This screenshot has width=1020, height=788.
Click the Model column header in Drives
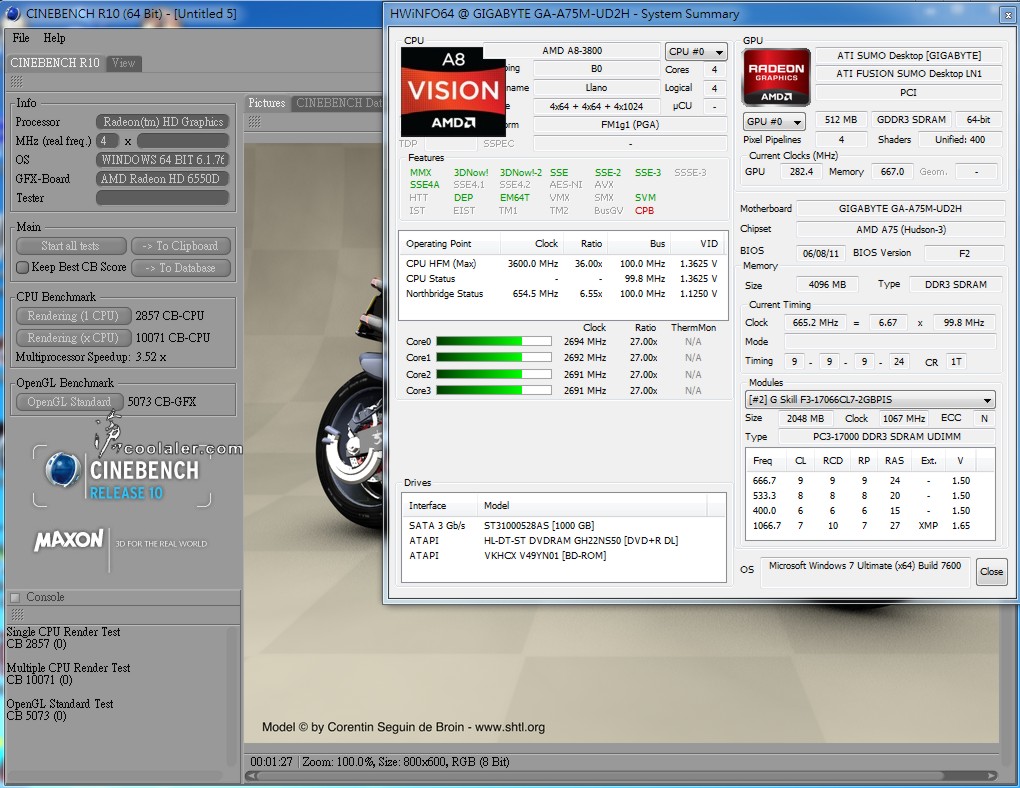(592, 505)
